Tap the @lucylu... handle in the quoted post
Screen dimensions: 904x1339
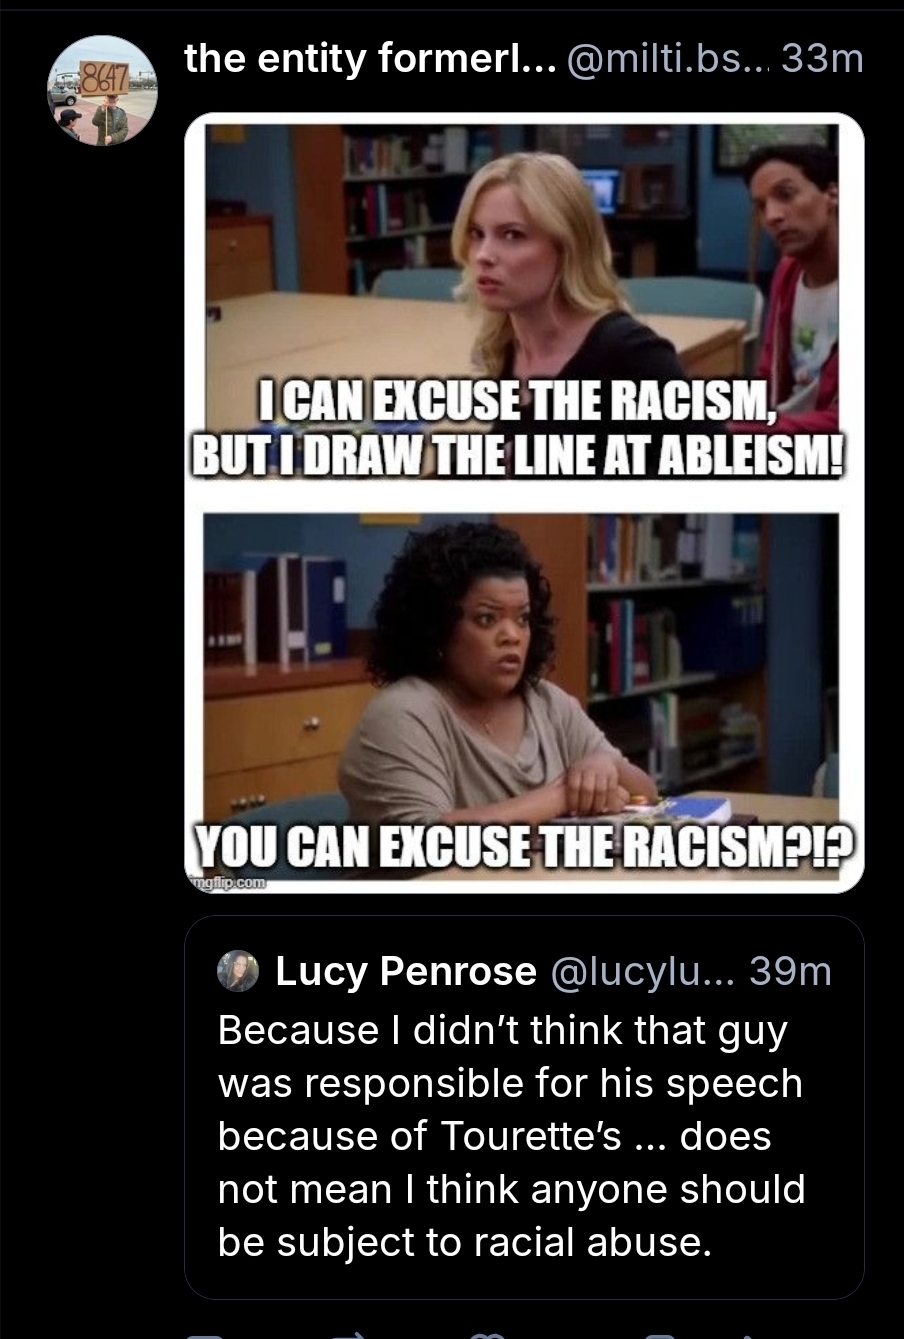click(643, 971)
